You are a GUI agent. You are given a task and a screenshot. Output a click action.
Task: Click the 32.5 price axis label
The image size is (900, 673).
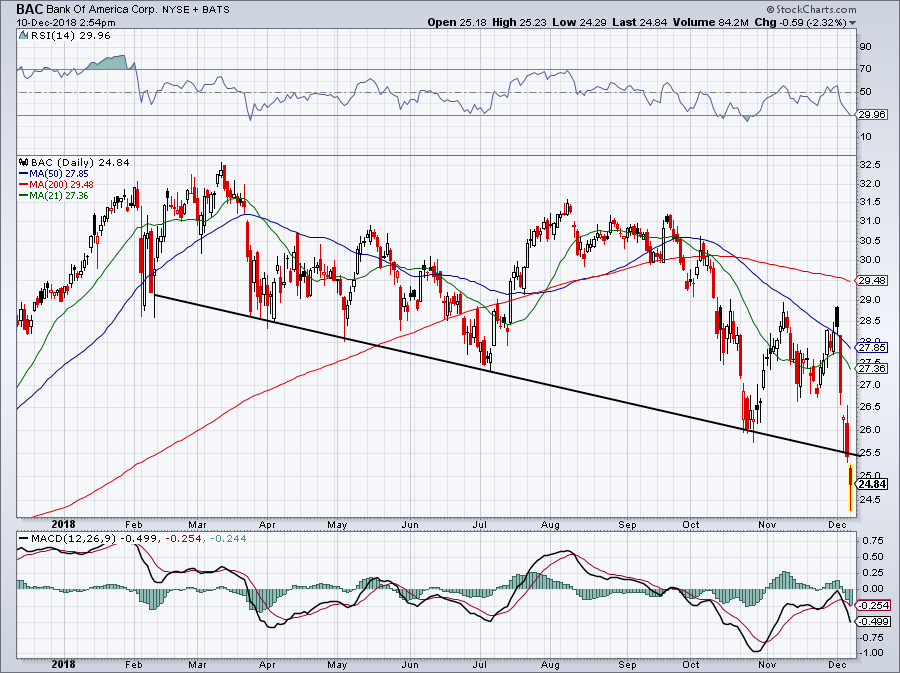(x=871, y=165)
